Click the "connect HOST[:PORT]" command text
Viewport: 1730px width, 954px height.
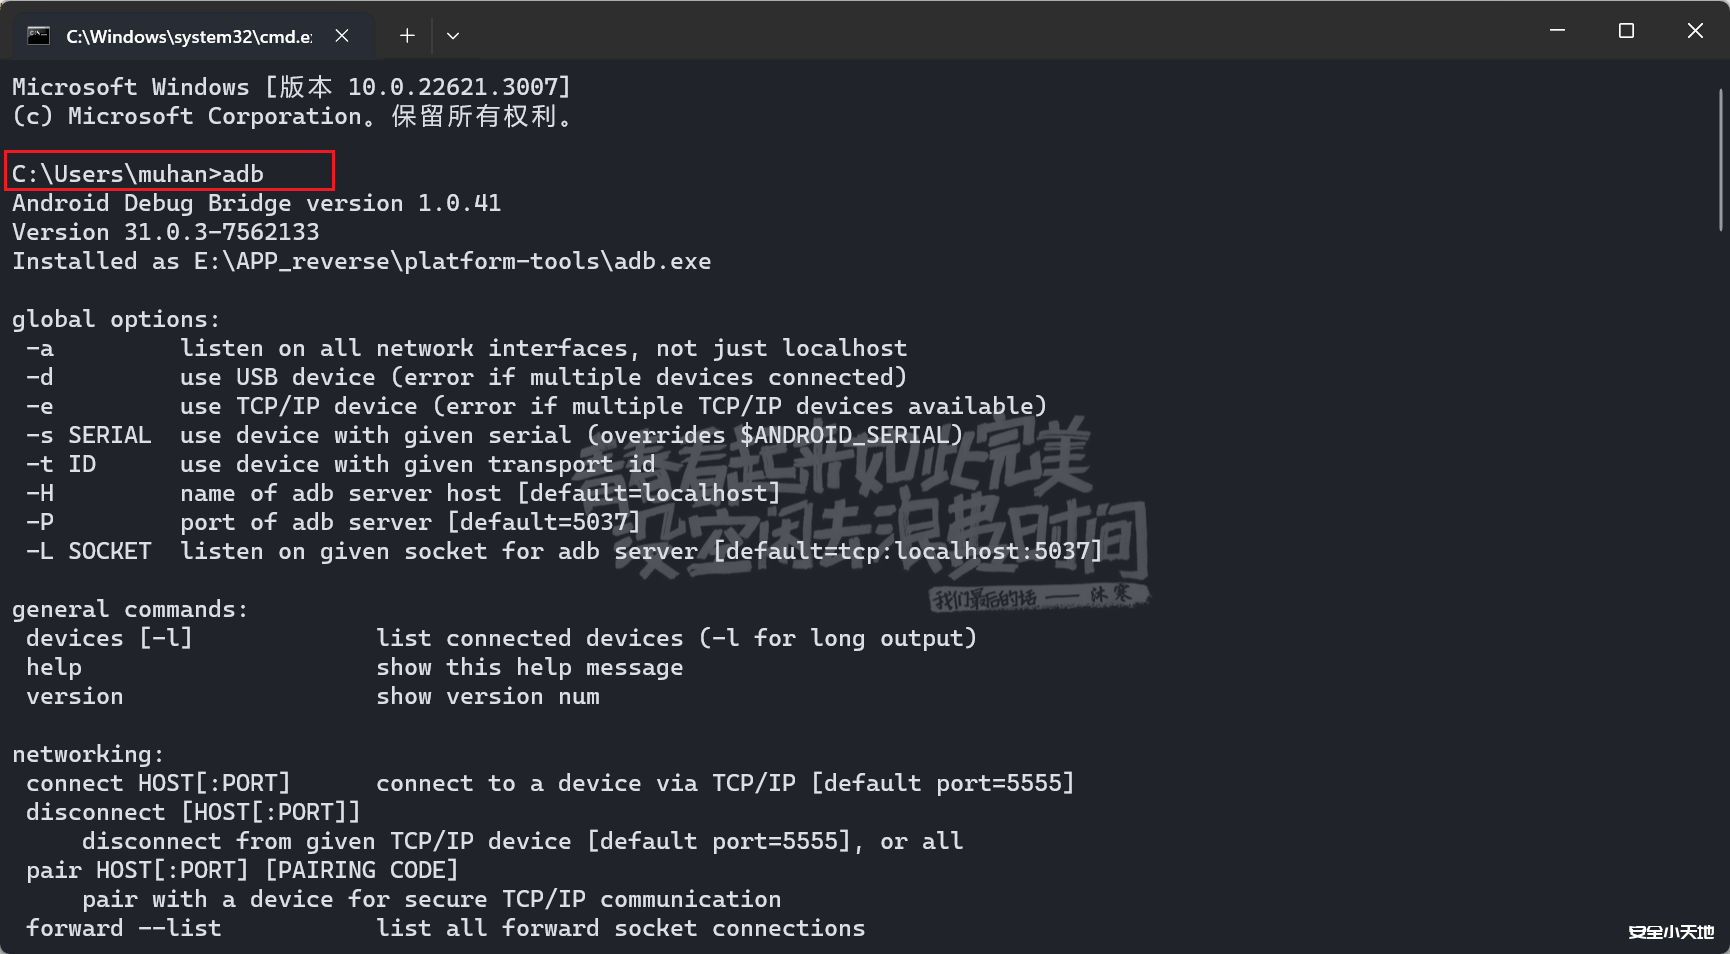point(158,783)
